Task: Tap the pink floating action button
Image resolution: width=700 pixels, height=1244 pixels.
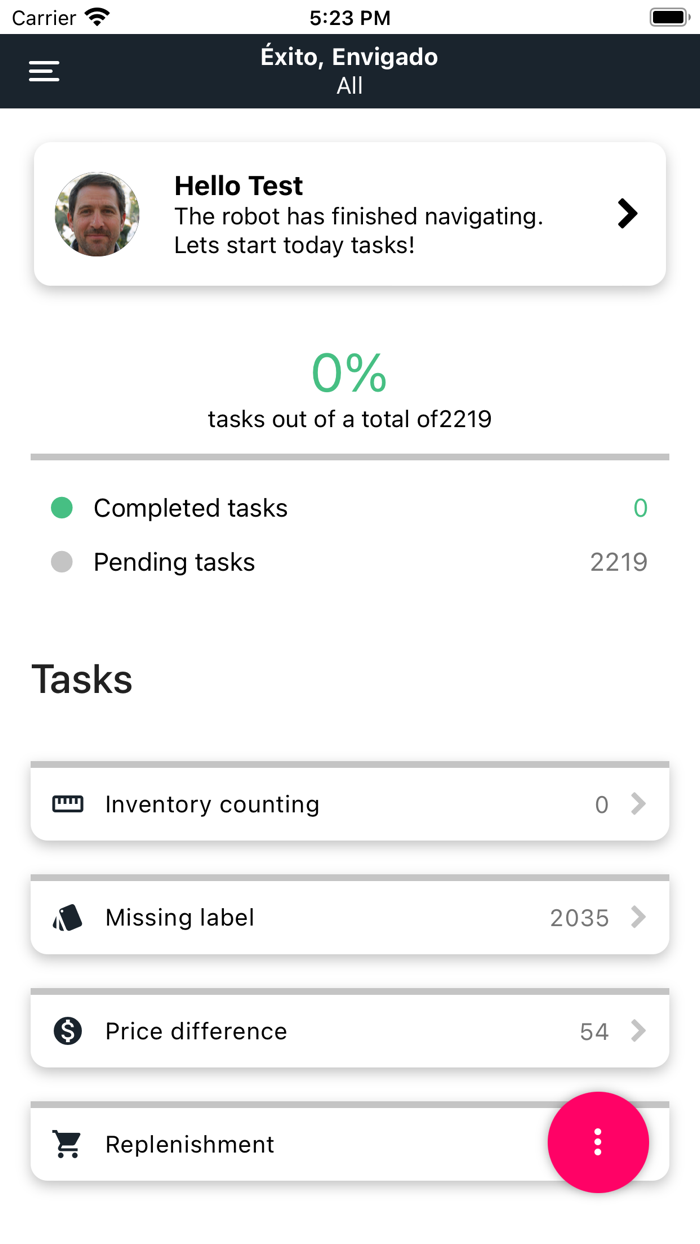Action: point(598,1142)
